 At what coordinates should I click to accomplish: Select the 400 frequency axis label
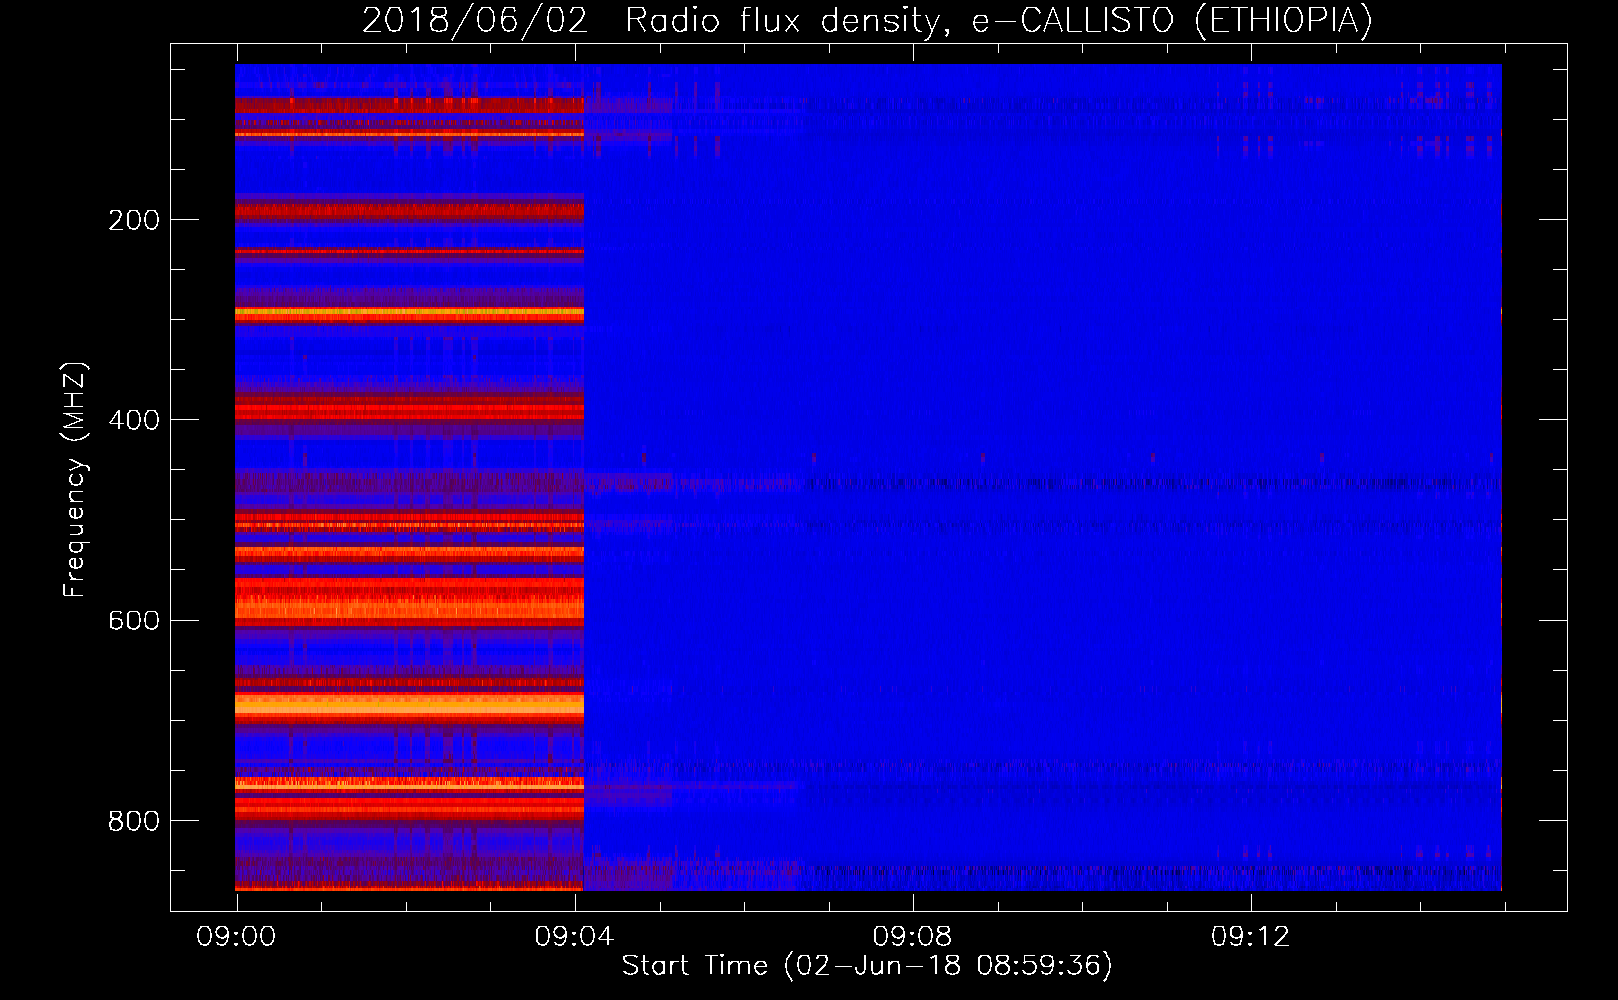[134, 420]
